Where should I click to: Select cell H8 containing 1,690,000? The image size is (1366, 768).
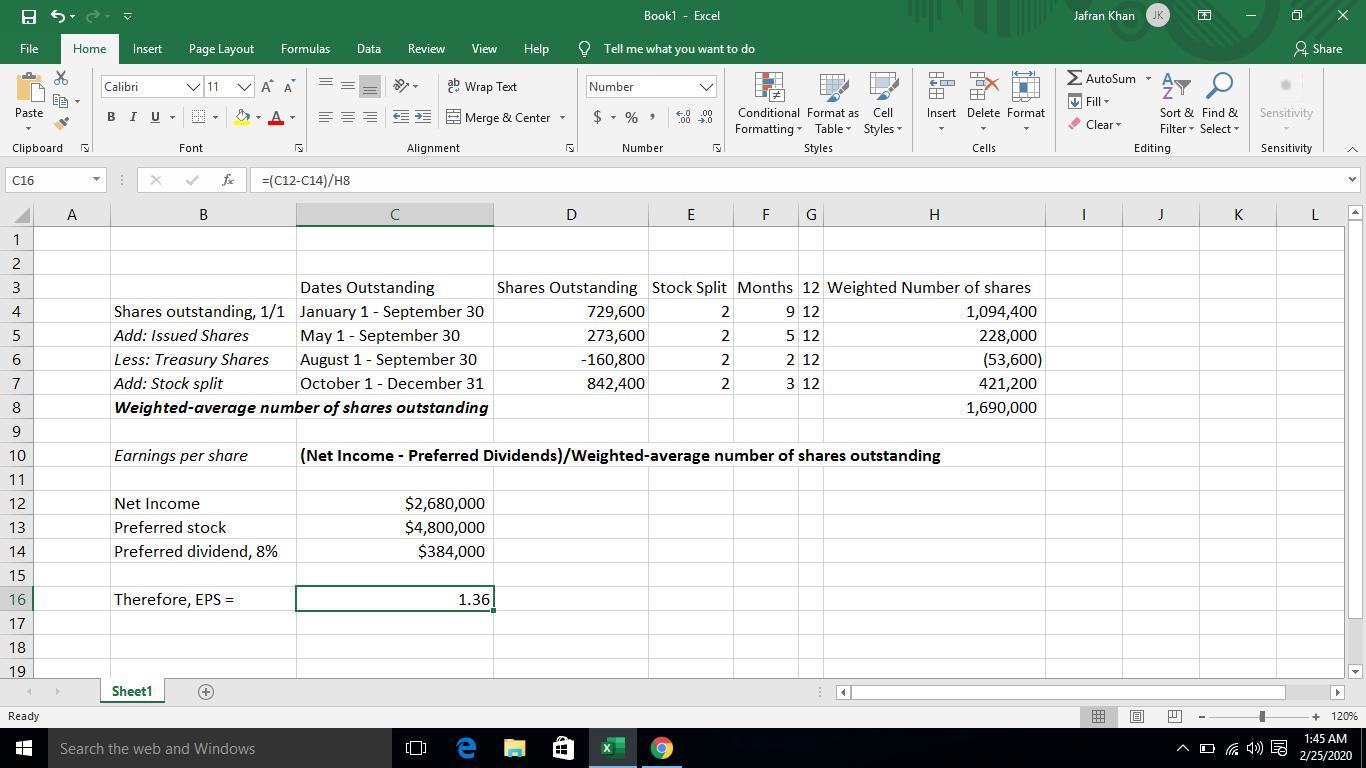coord(933,408)
